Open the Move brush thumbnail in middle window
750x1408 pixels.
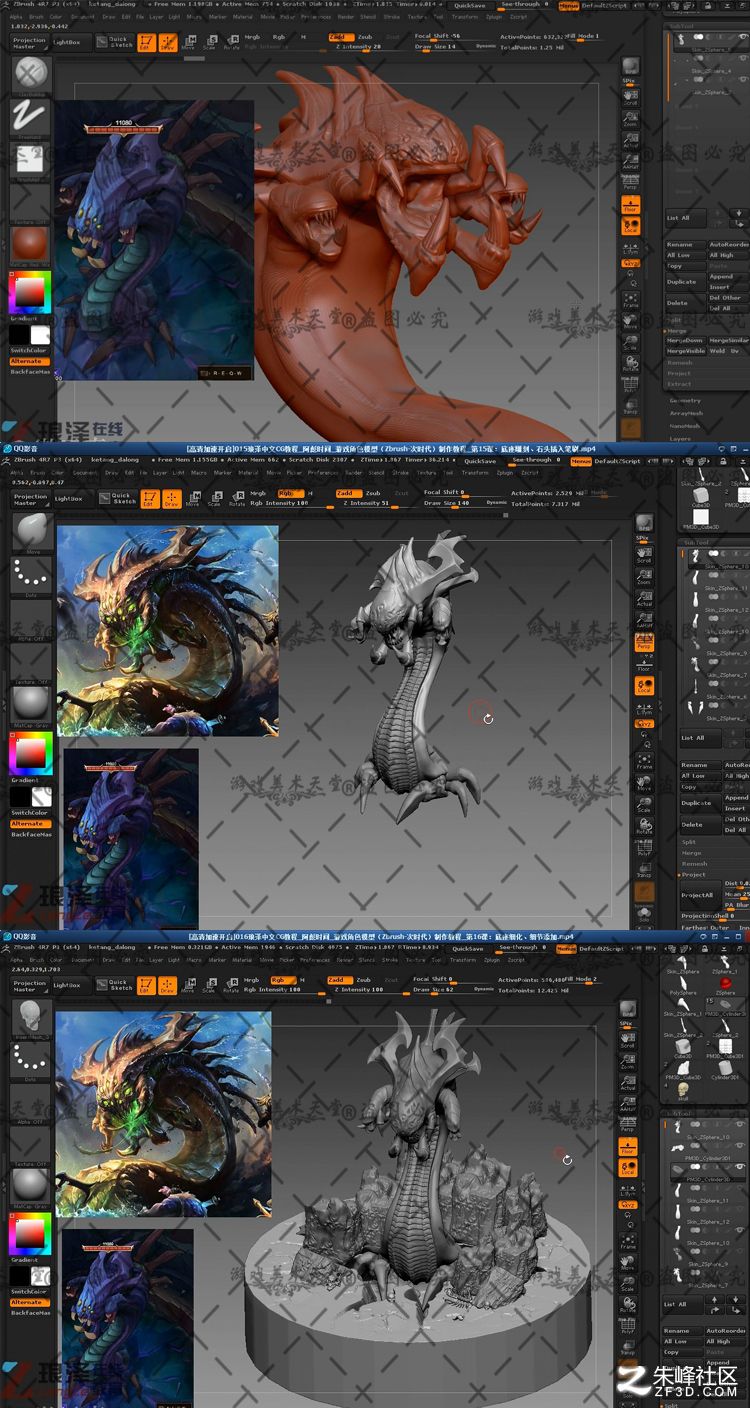tap(31, 533)
